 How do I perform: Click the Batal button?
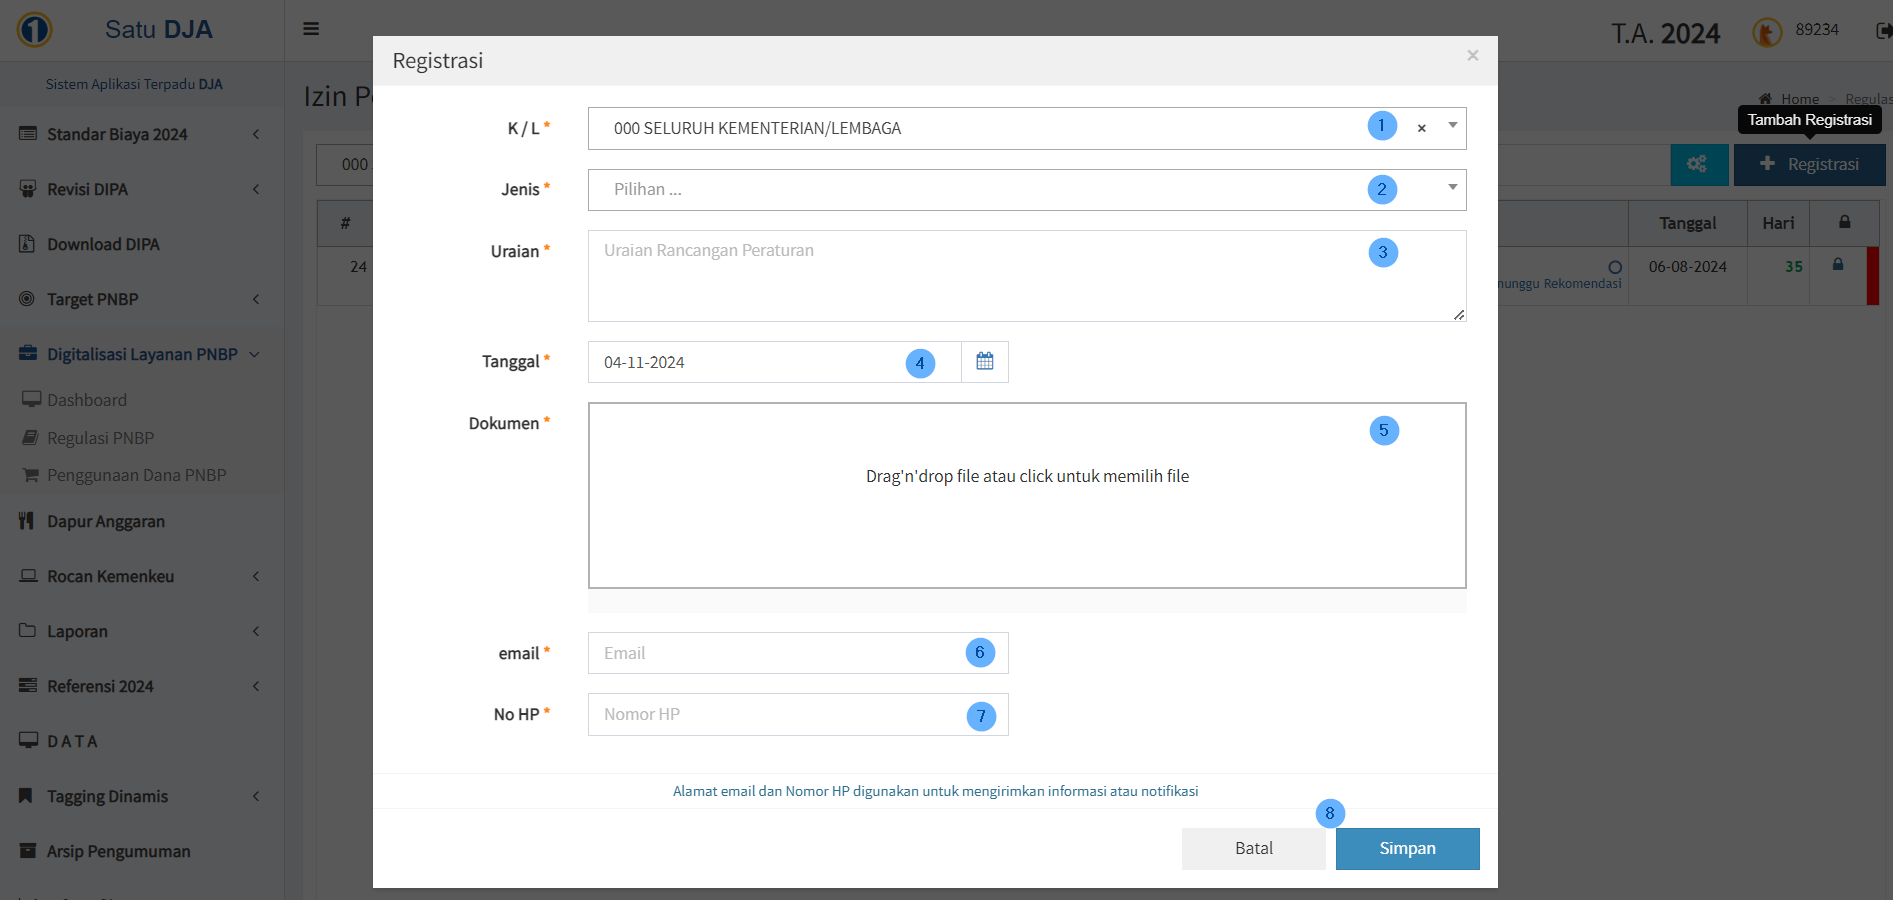(x=1253, y=848)
